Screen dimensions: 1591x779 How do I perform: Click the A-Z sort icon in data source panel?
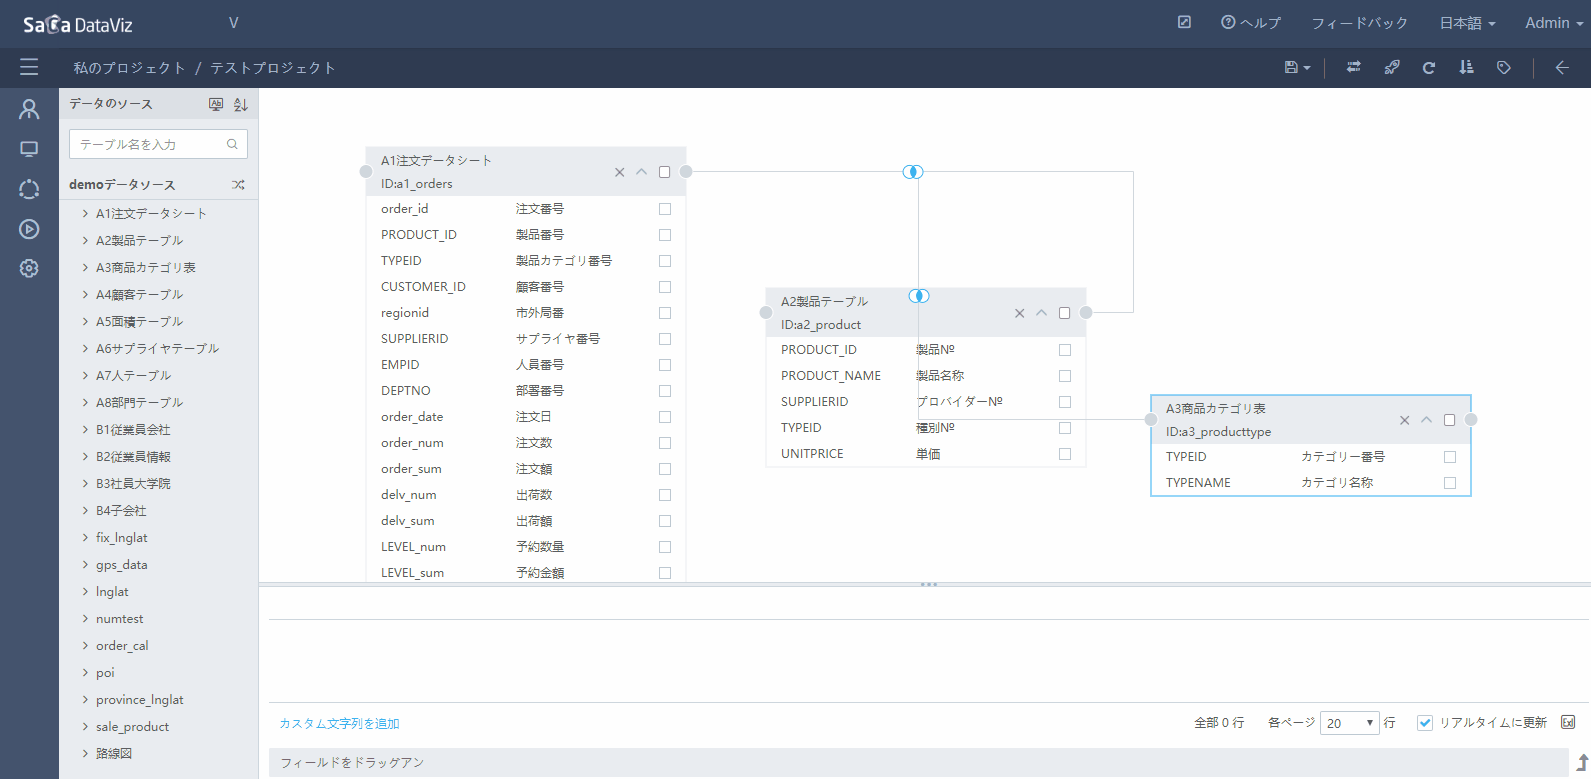pos(240,104)
